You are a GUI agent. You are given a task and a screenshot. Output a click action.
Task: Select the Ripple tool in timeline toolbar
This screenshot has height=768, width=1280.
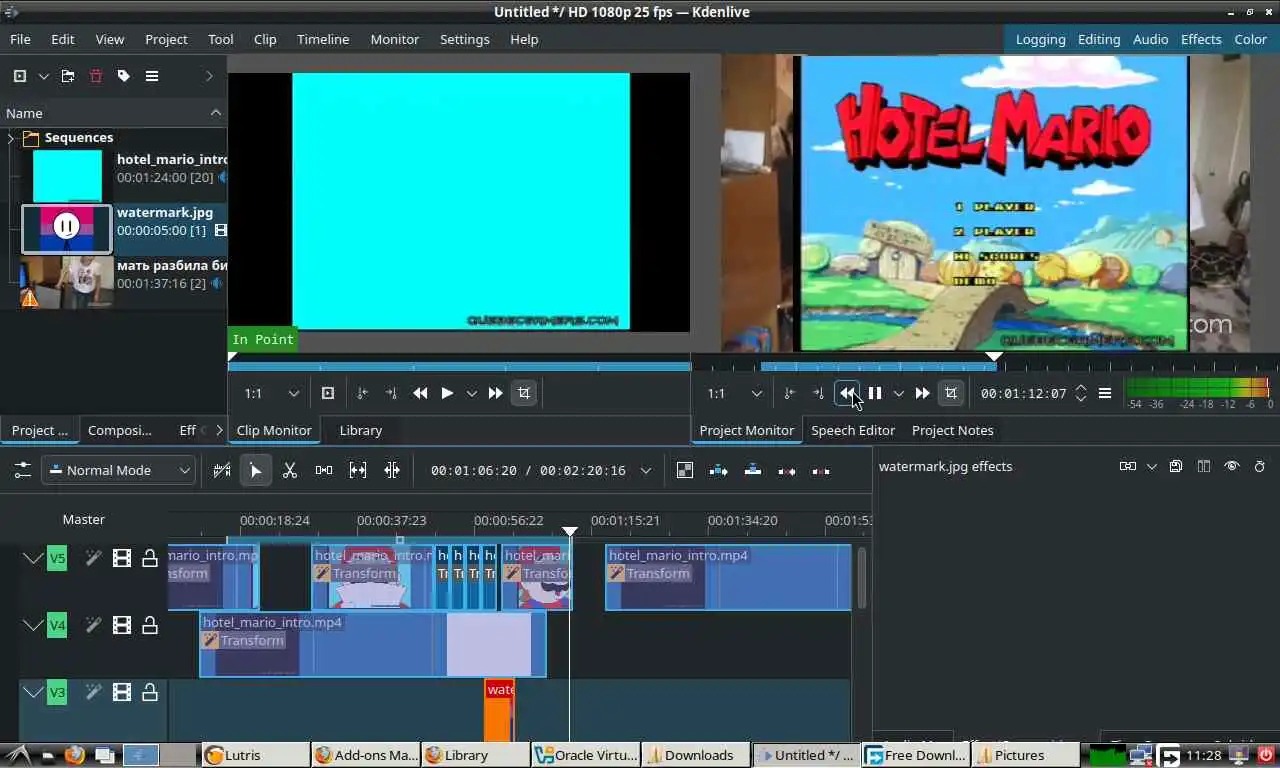click(392, 470)
